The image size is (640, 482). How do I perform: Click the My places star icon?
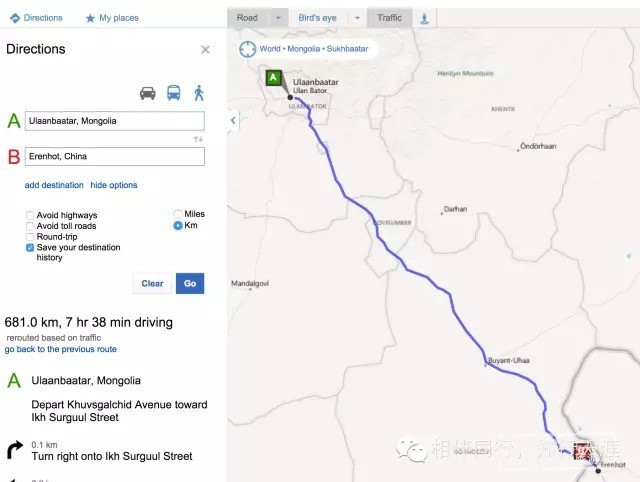coord(90,18)
